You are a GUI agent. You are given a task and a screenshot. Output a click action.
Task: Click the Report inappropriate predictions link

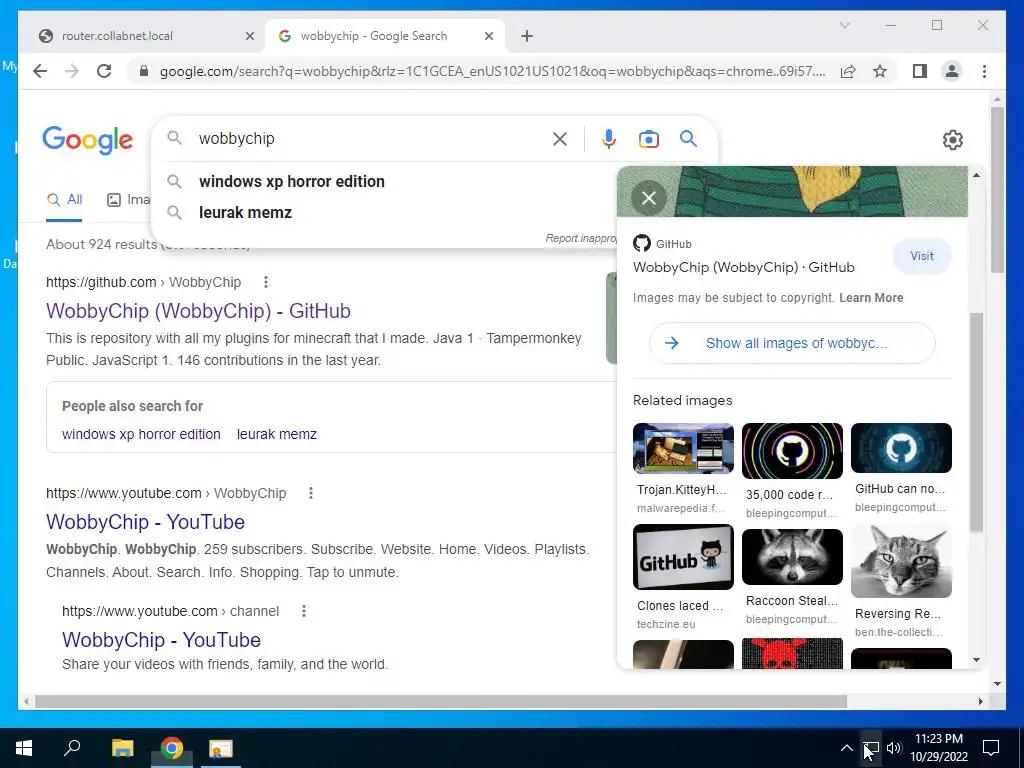click(581, 238)
